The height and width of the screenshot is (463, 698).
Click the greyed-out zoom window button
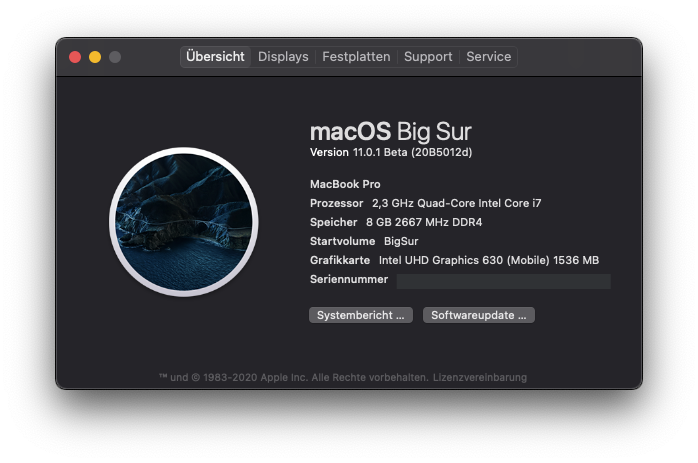(115, 57)
